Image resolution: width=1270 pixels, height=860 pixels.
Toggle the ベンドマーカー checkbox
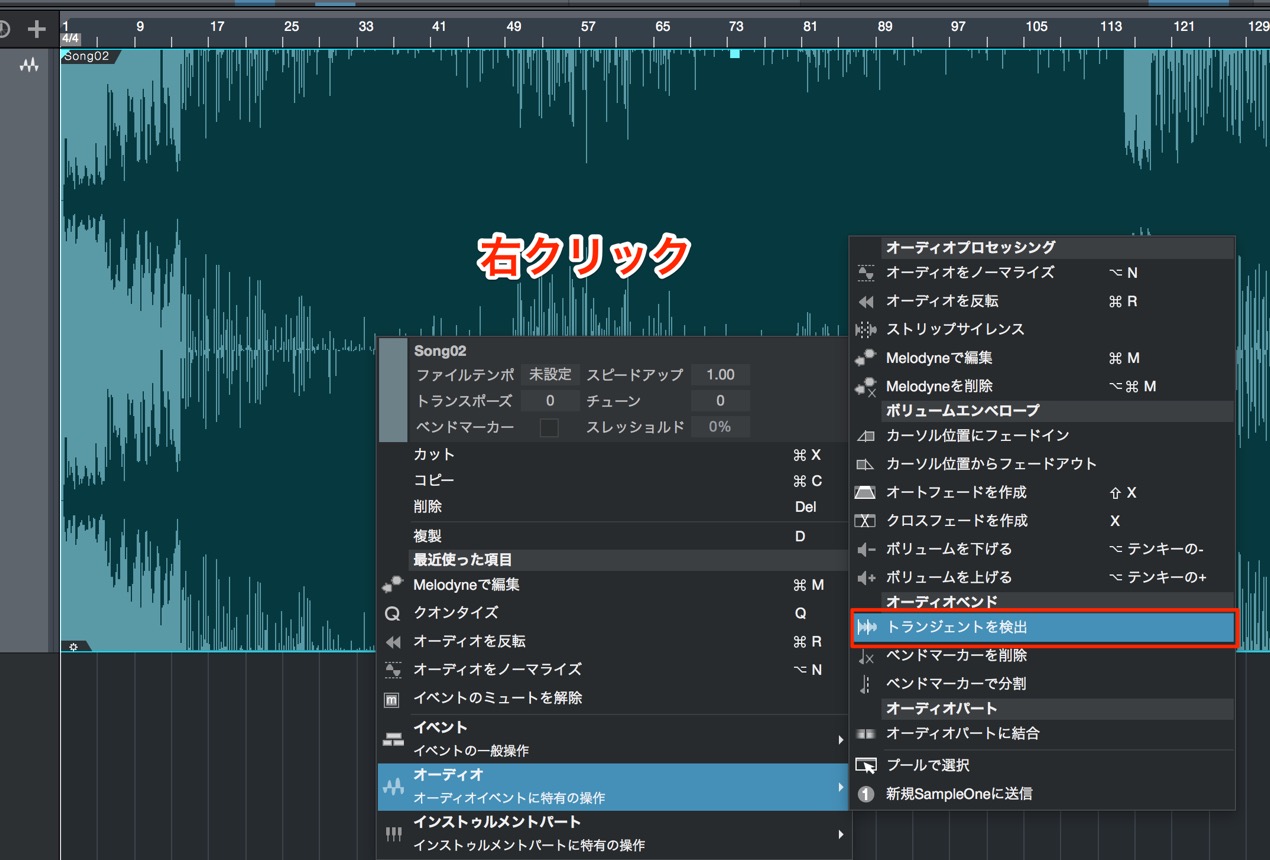click(549, 427)
